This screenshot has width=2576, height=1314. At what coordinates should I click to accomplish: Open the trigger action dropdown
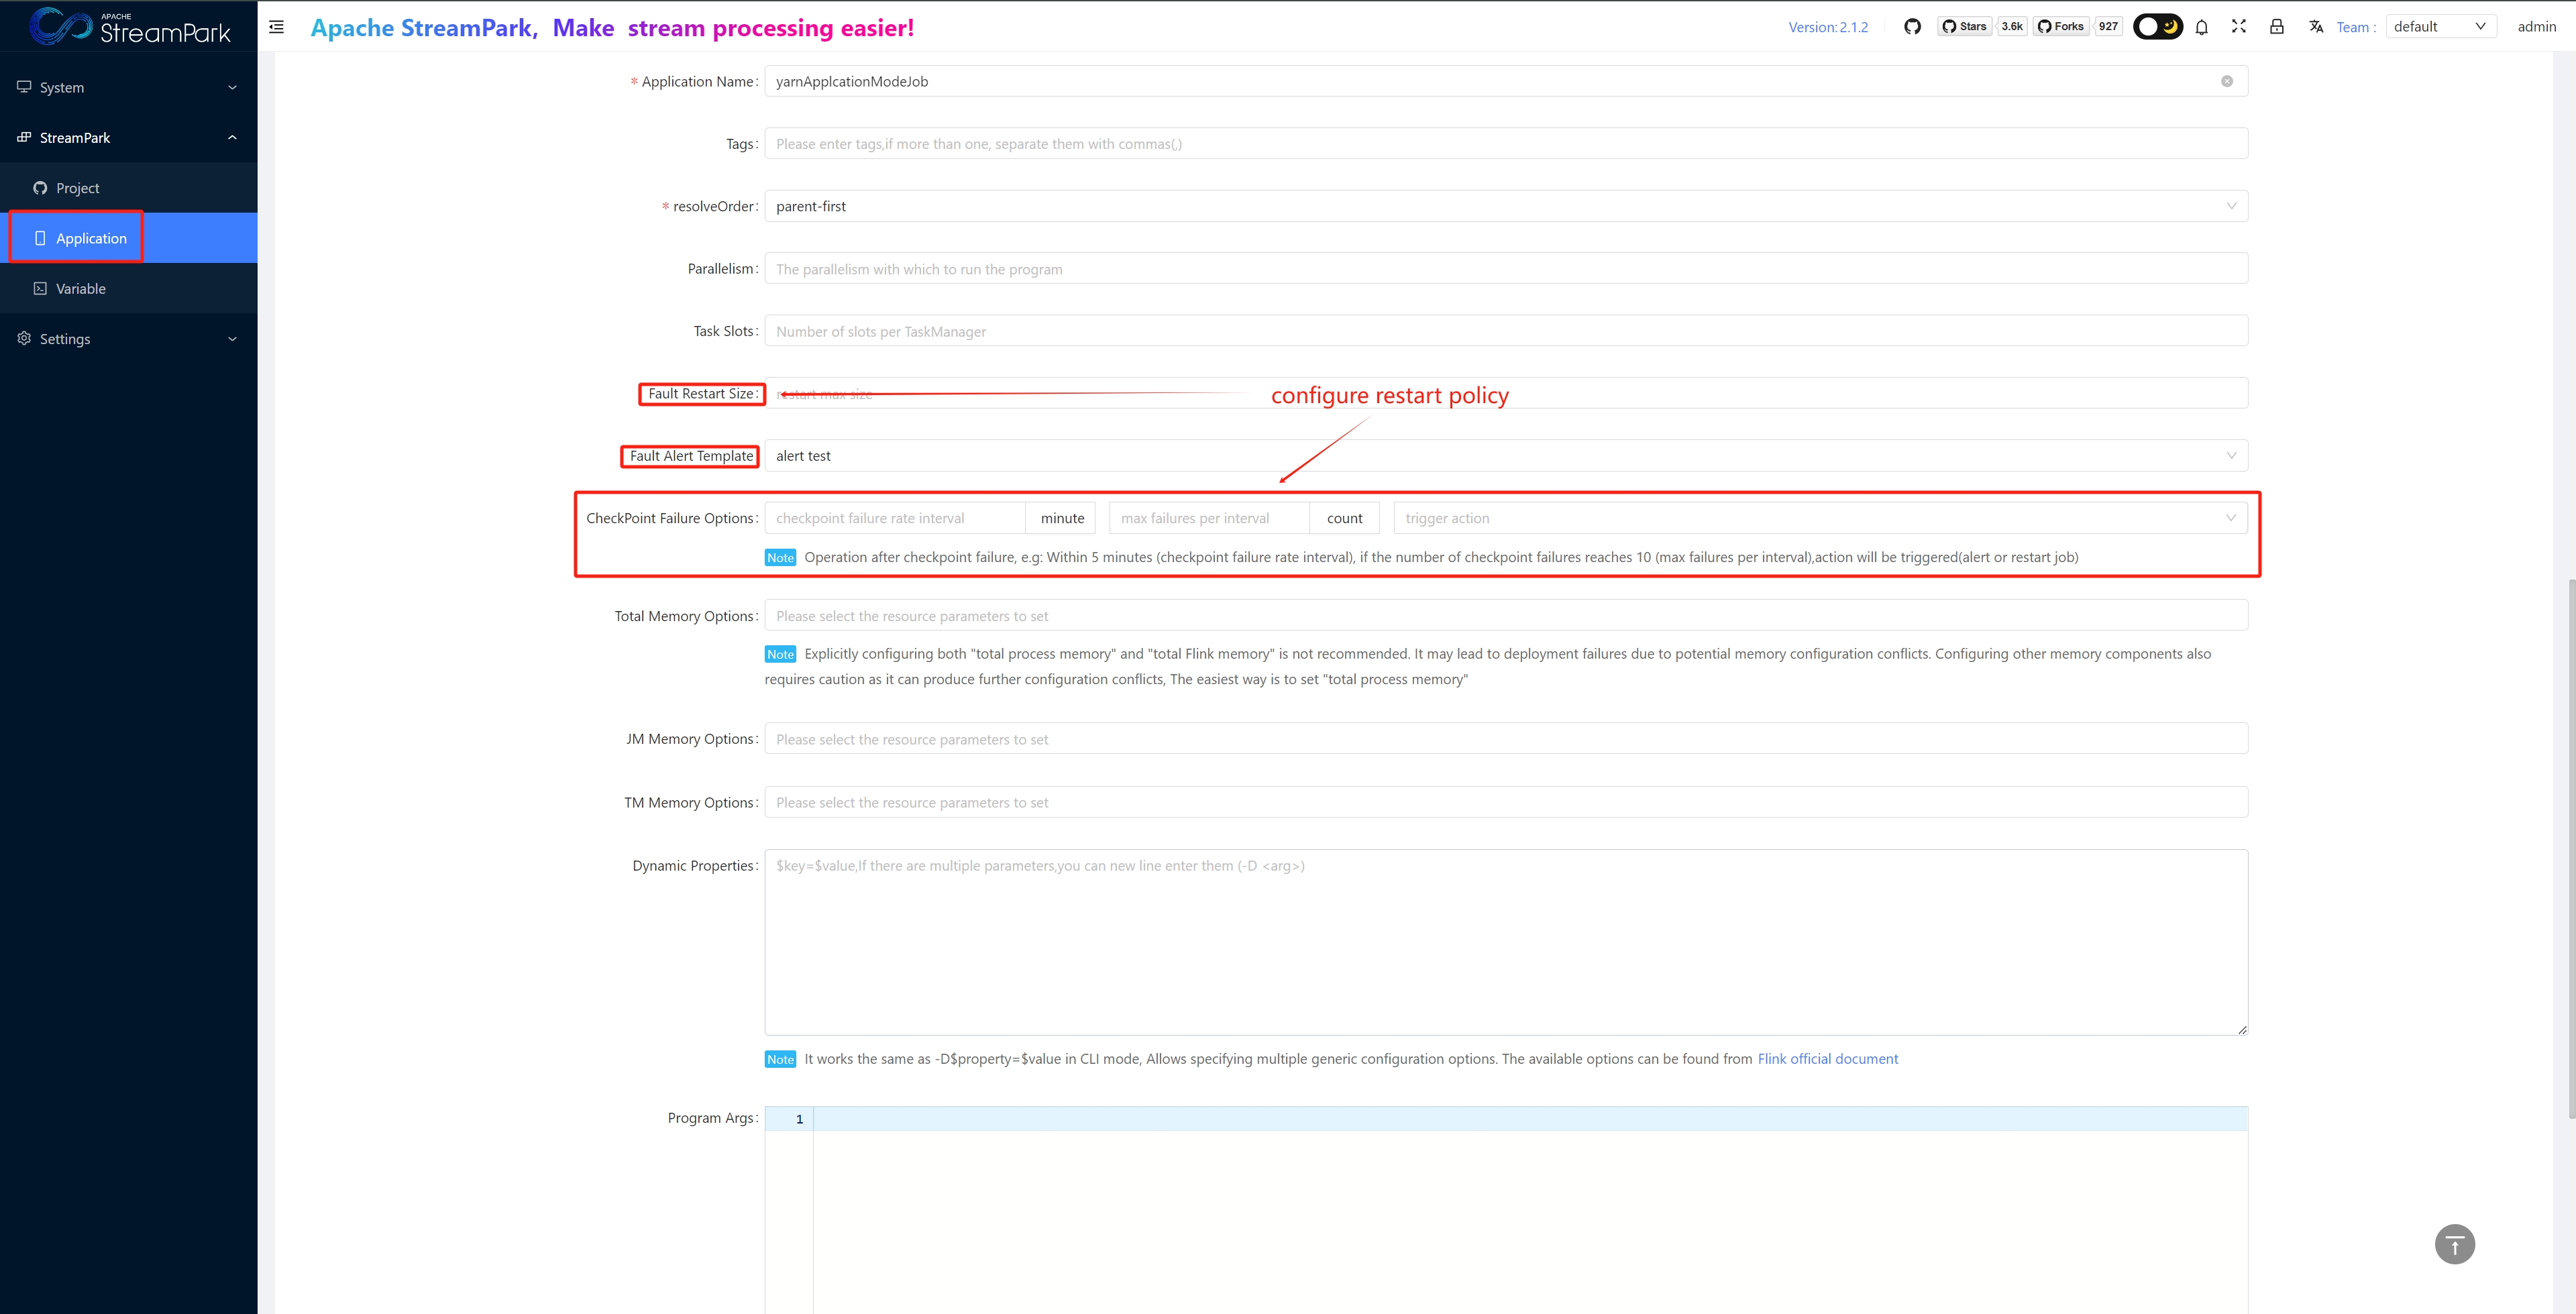pos(1819,518)
